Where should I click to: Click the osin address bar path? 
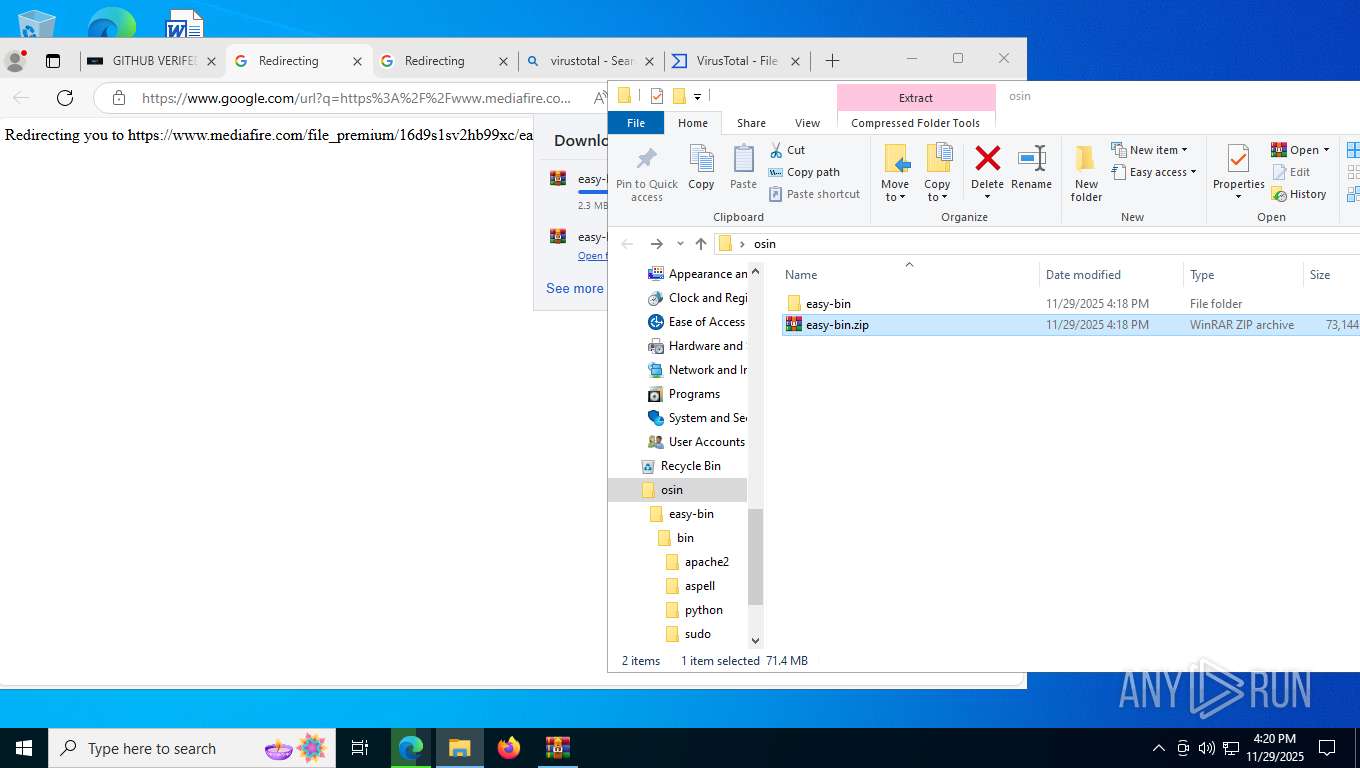[x=764, y=244]
